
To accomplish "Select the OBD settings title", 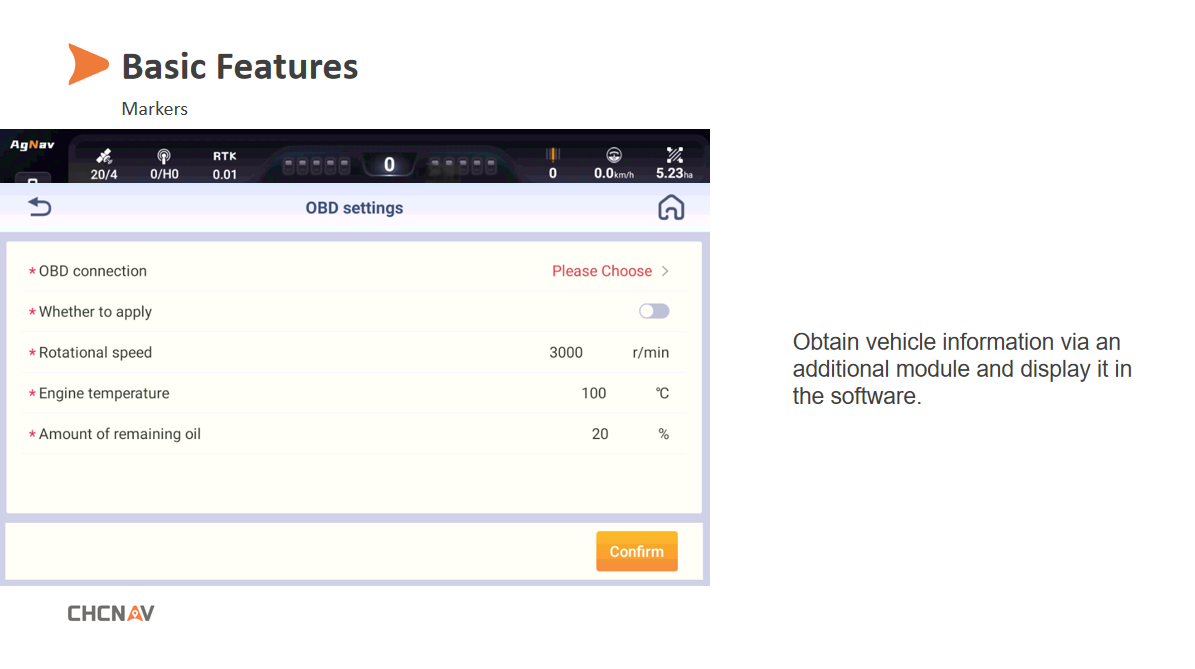I will 354,208.
